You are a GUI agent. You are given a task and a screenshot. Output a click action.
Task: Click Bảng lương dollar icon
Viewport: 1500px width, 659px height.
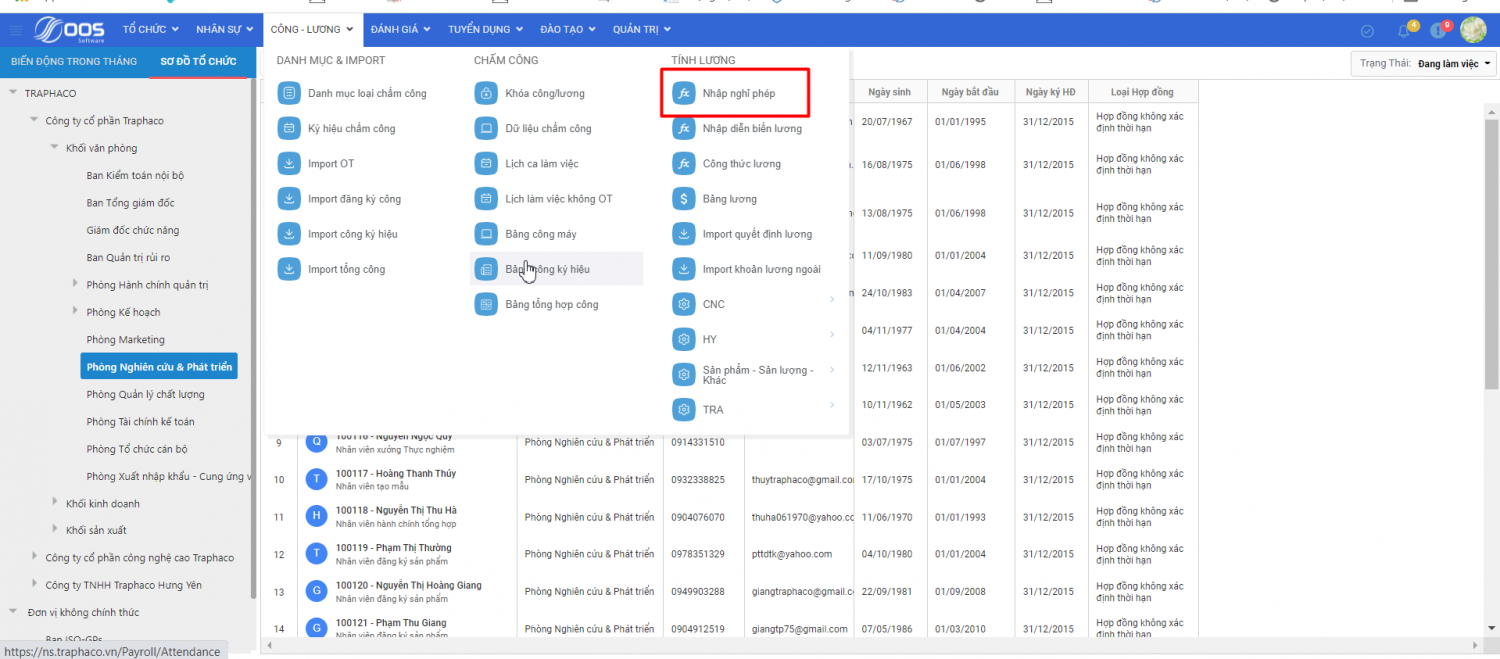[684, 199]
